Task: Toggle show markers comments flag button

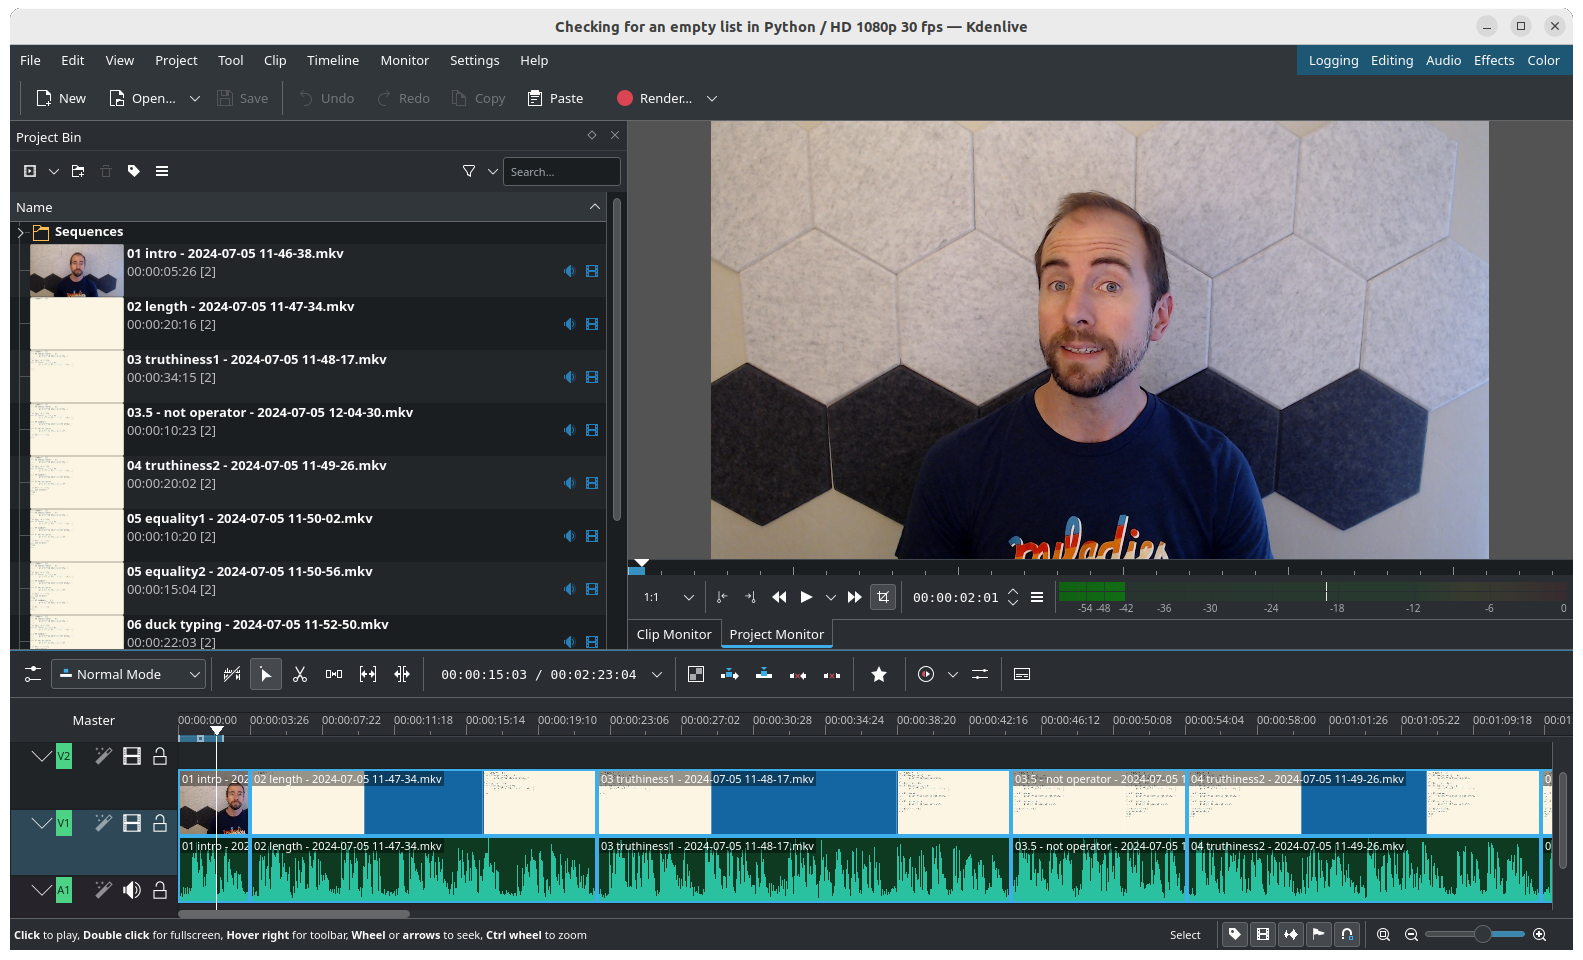Action: pyautogui.click(x=1319, y=934)
